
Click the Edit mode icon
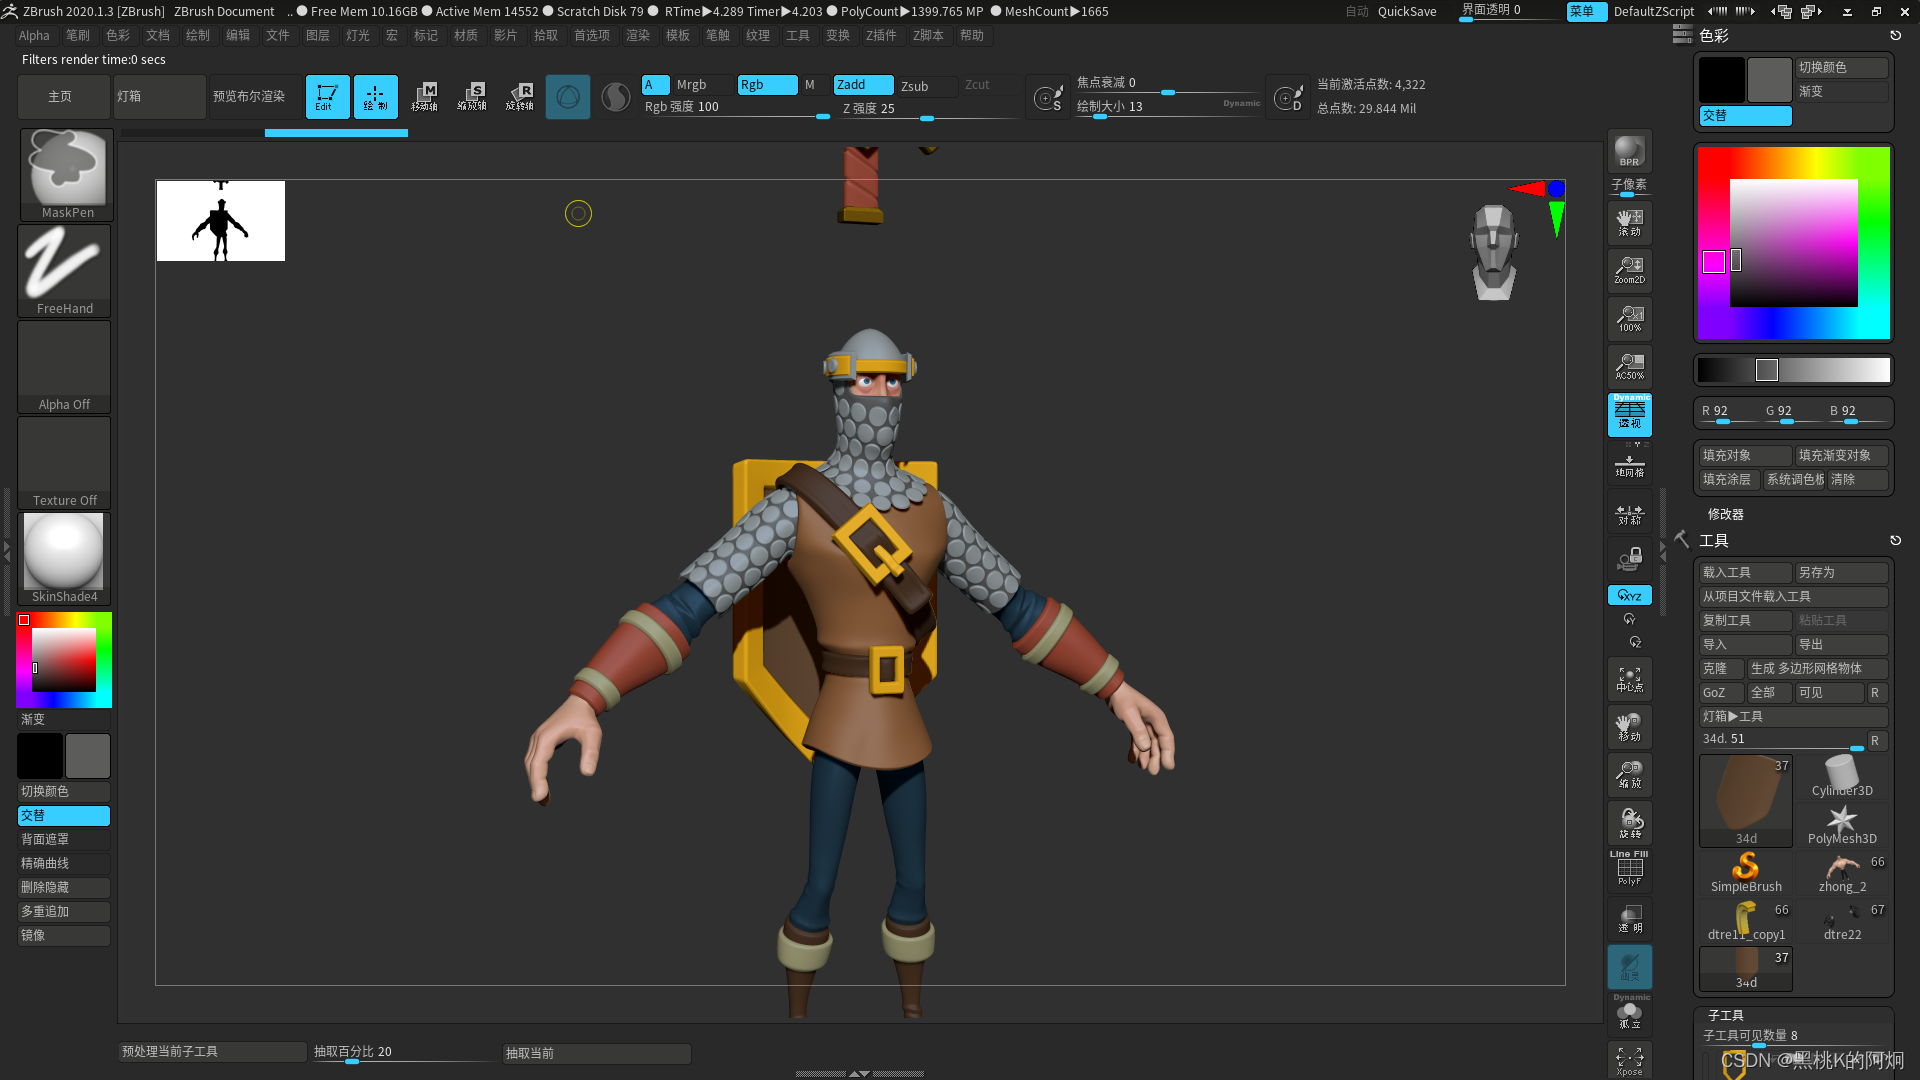pos(327,97)
